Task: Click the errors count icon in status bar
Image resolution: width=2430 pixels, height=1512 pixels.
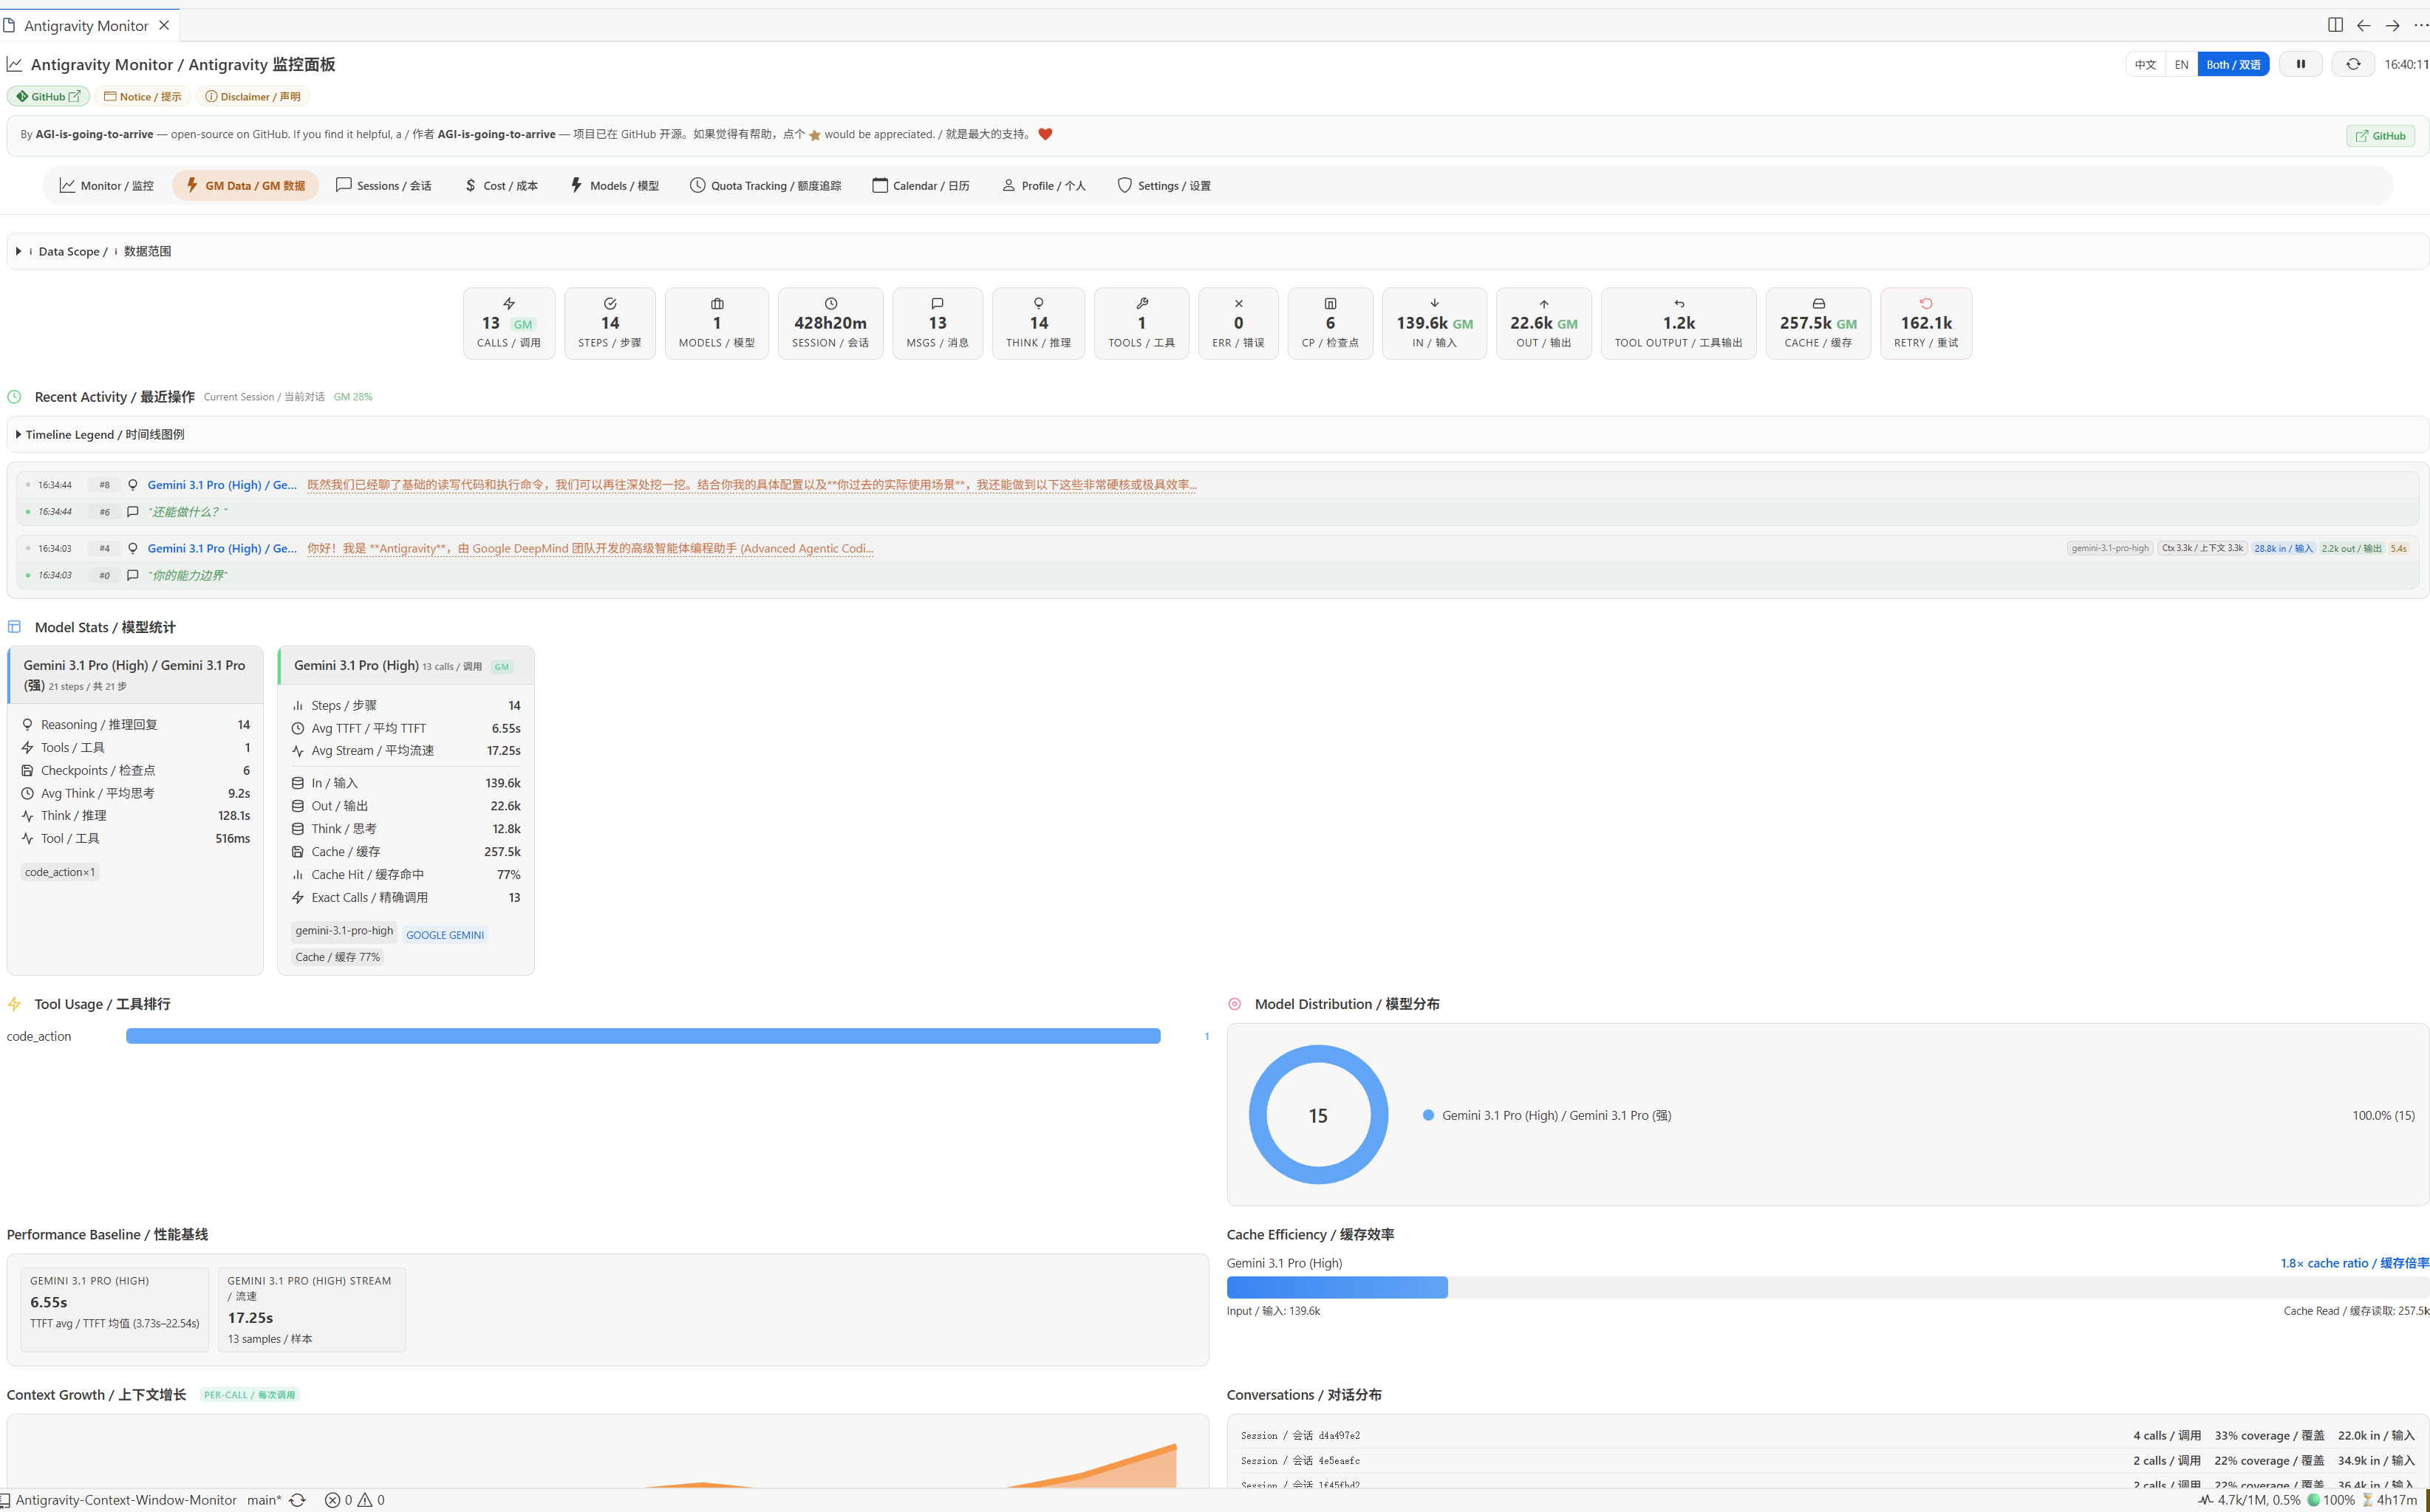Action: (x=333, y=1500)
